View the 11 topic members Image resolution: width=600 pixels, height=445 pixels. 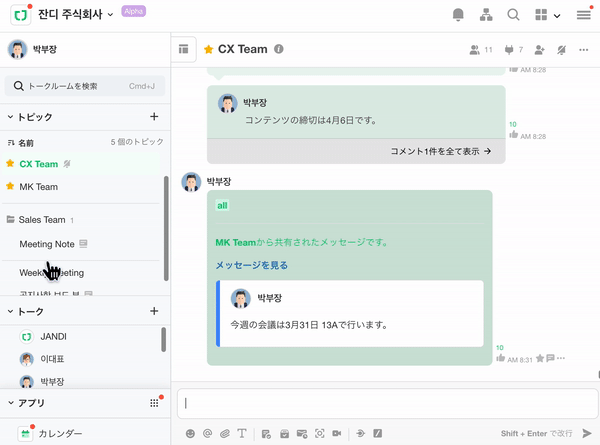point(481,50)
